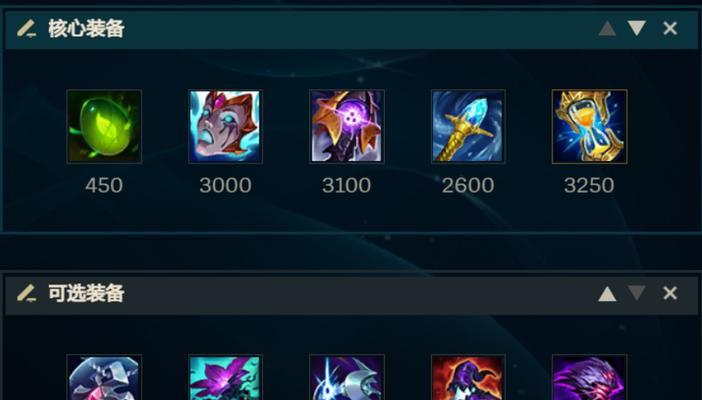Select the blue crystal staff item costing 2600

(468, 126)
